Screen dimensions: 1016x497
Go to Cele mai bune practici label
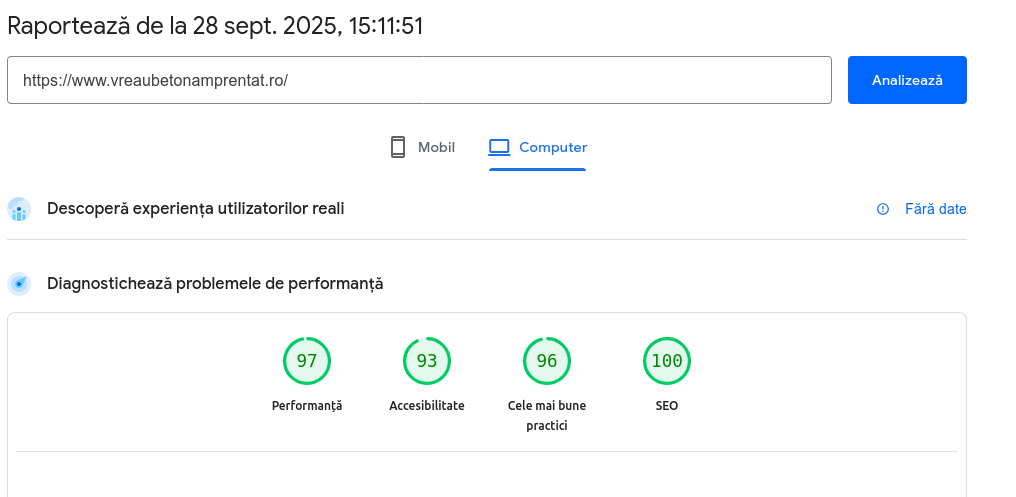click(547, 415)
